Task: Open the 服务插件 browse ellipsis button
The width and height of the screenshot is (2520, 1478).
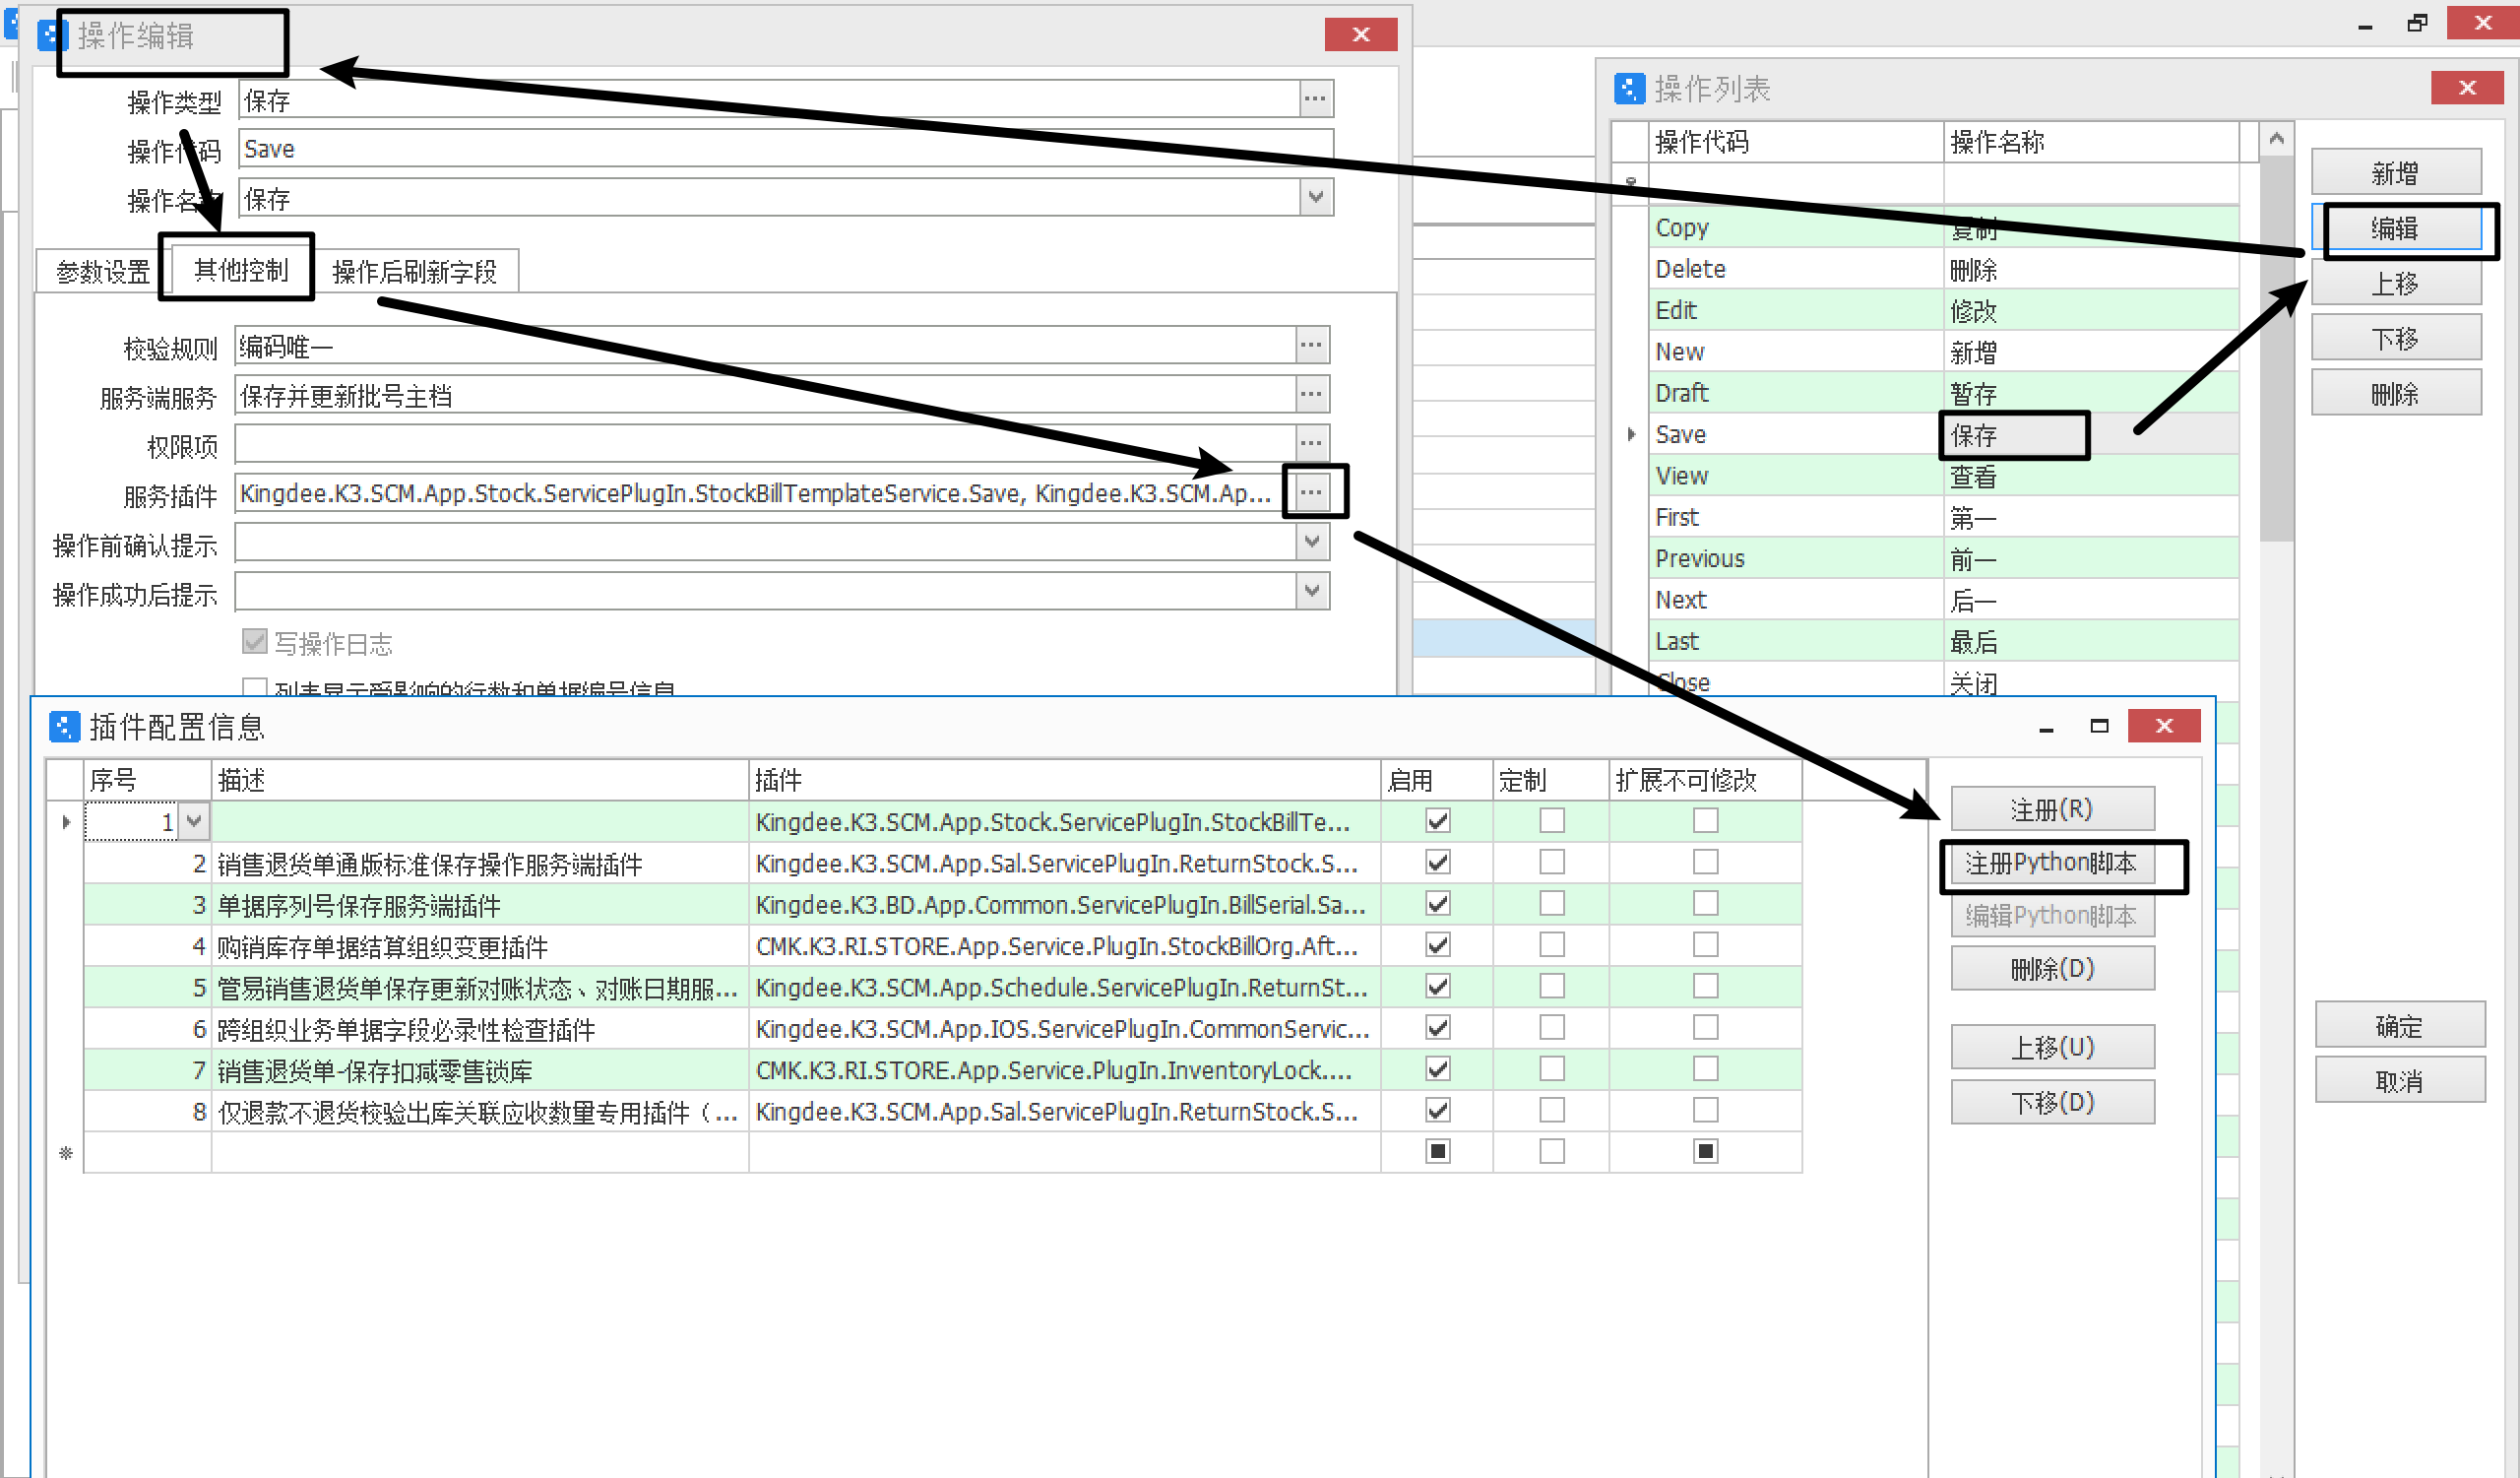Action: pos(1311,492)
